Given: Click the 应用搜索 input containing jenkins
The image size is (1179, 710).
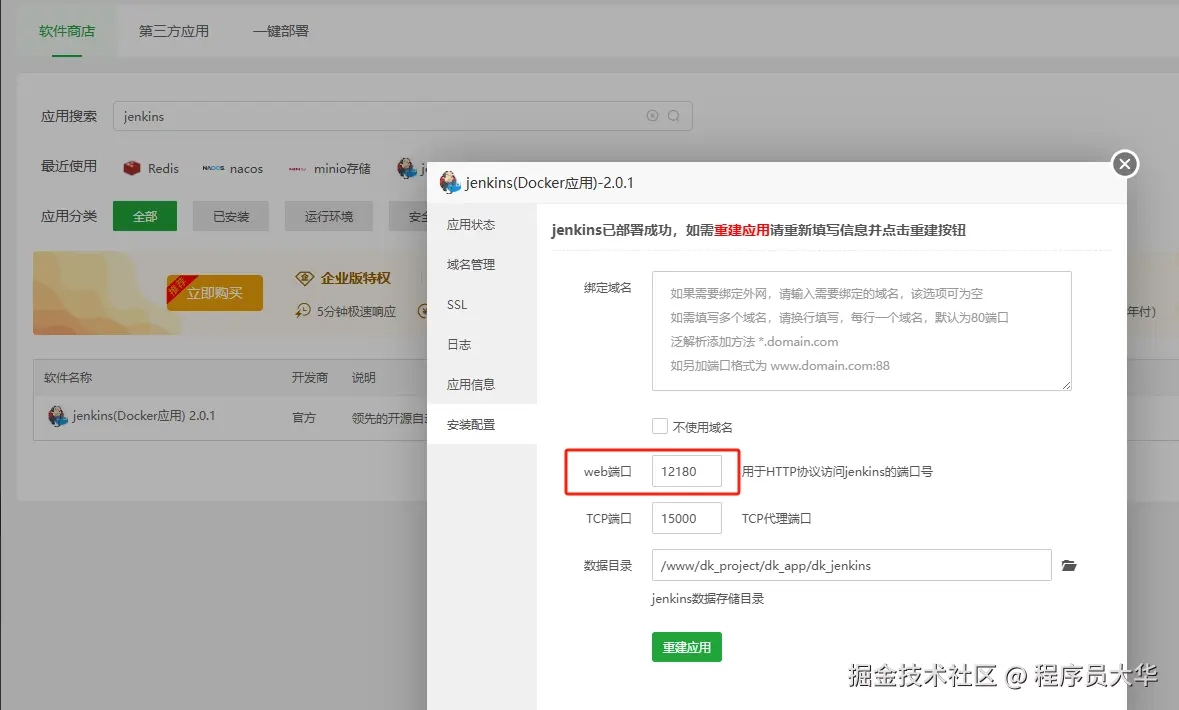Looking at the screenshot, I should tap(402, 116).
